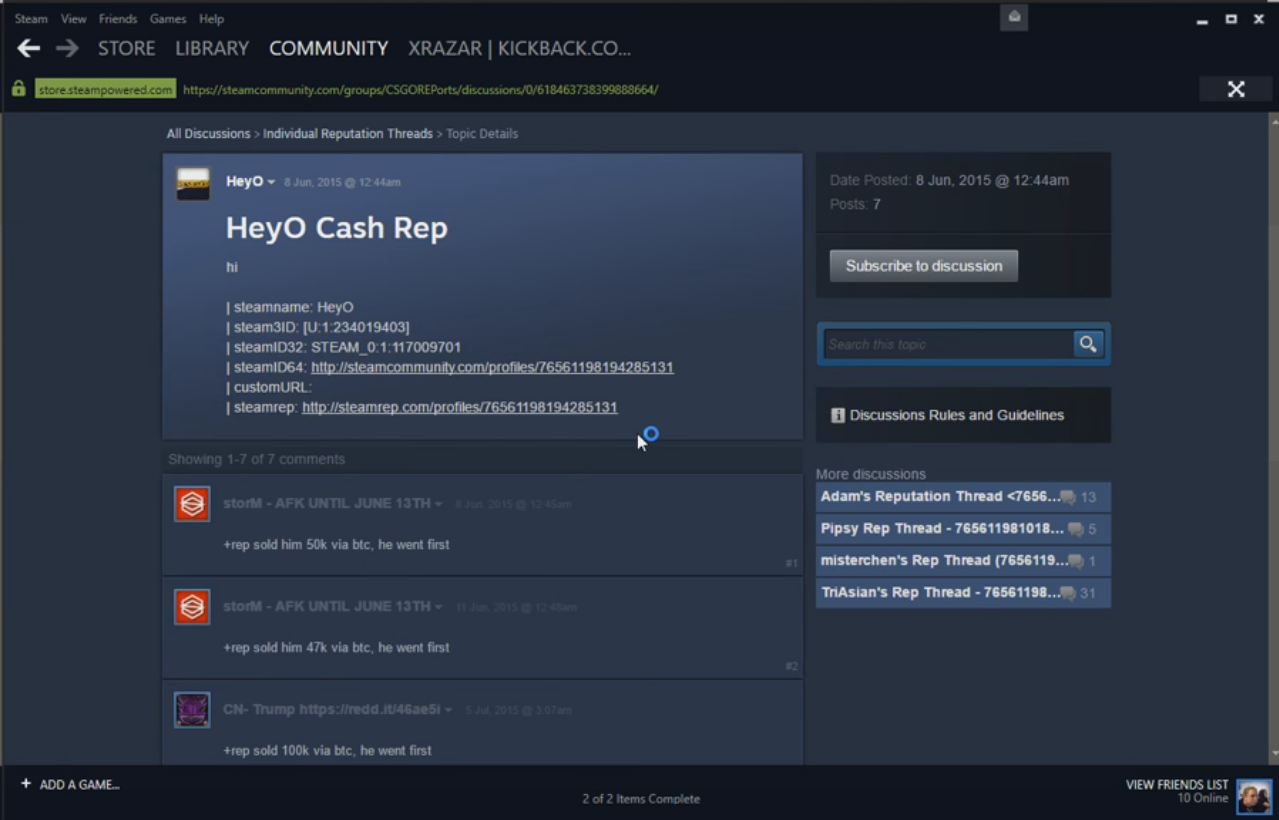Click the Search this topic field
The height and width of the screenshot is (820, 1279).
tap(947, 344)
